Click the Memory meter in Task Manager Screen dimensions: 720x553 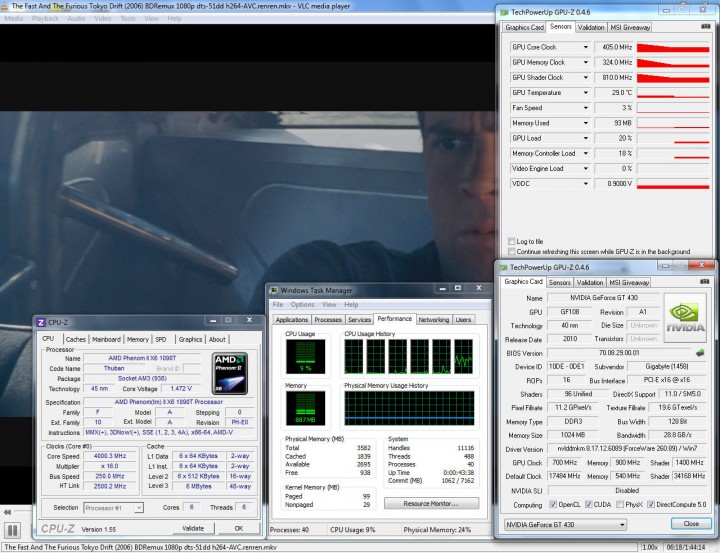pyautogui.click(x=305, y=407)
